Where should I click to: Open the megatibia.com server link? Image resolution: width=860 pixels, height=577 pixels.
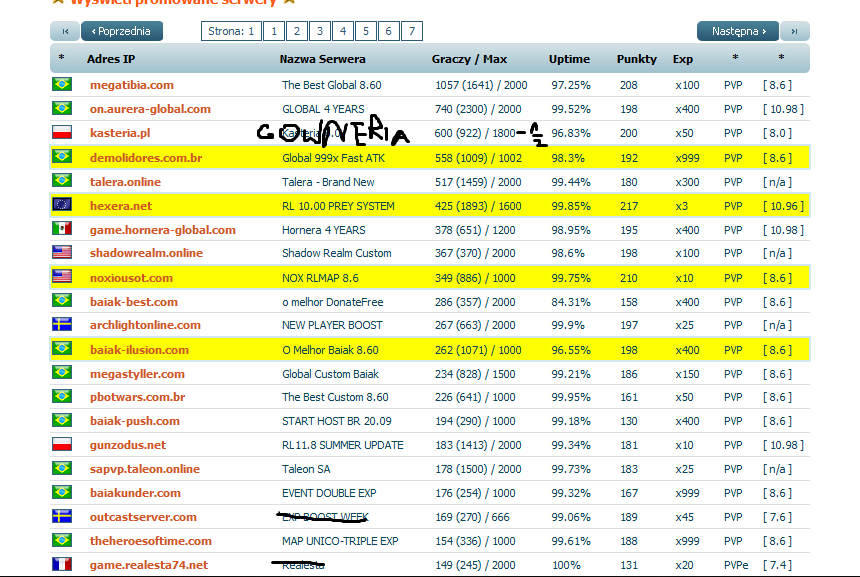click(x=131, y=85)
